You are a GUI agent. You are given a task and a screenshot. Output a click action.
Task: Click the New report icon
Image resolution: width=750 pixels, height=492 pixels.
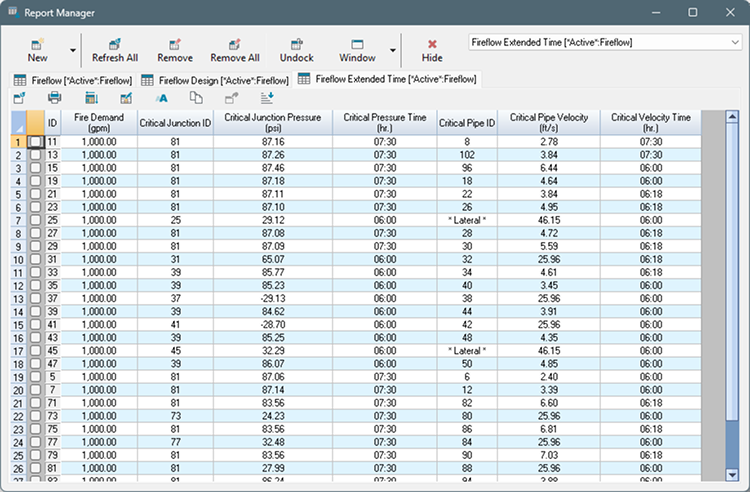pos(38,44)
